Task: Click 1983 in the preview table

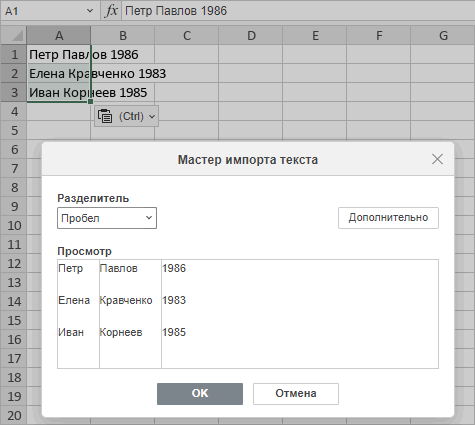Action: tap(174, 300)
